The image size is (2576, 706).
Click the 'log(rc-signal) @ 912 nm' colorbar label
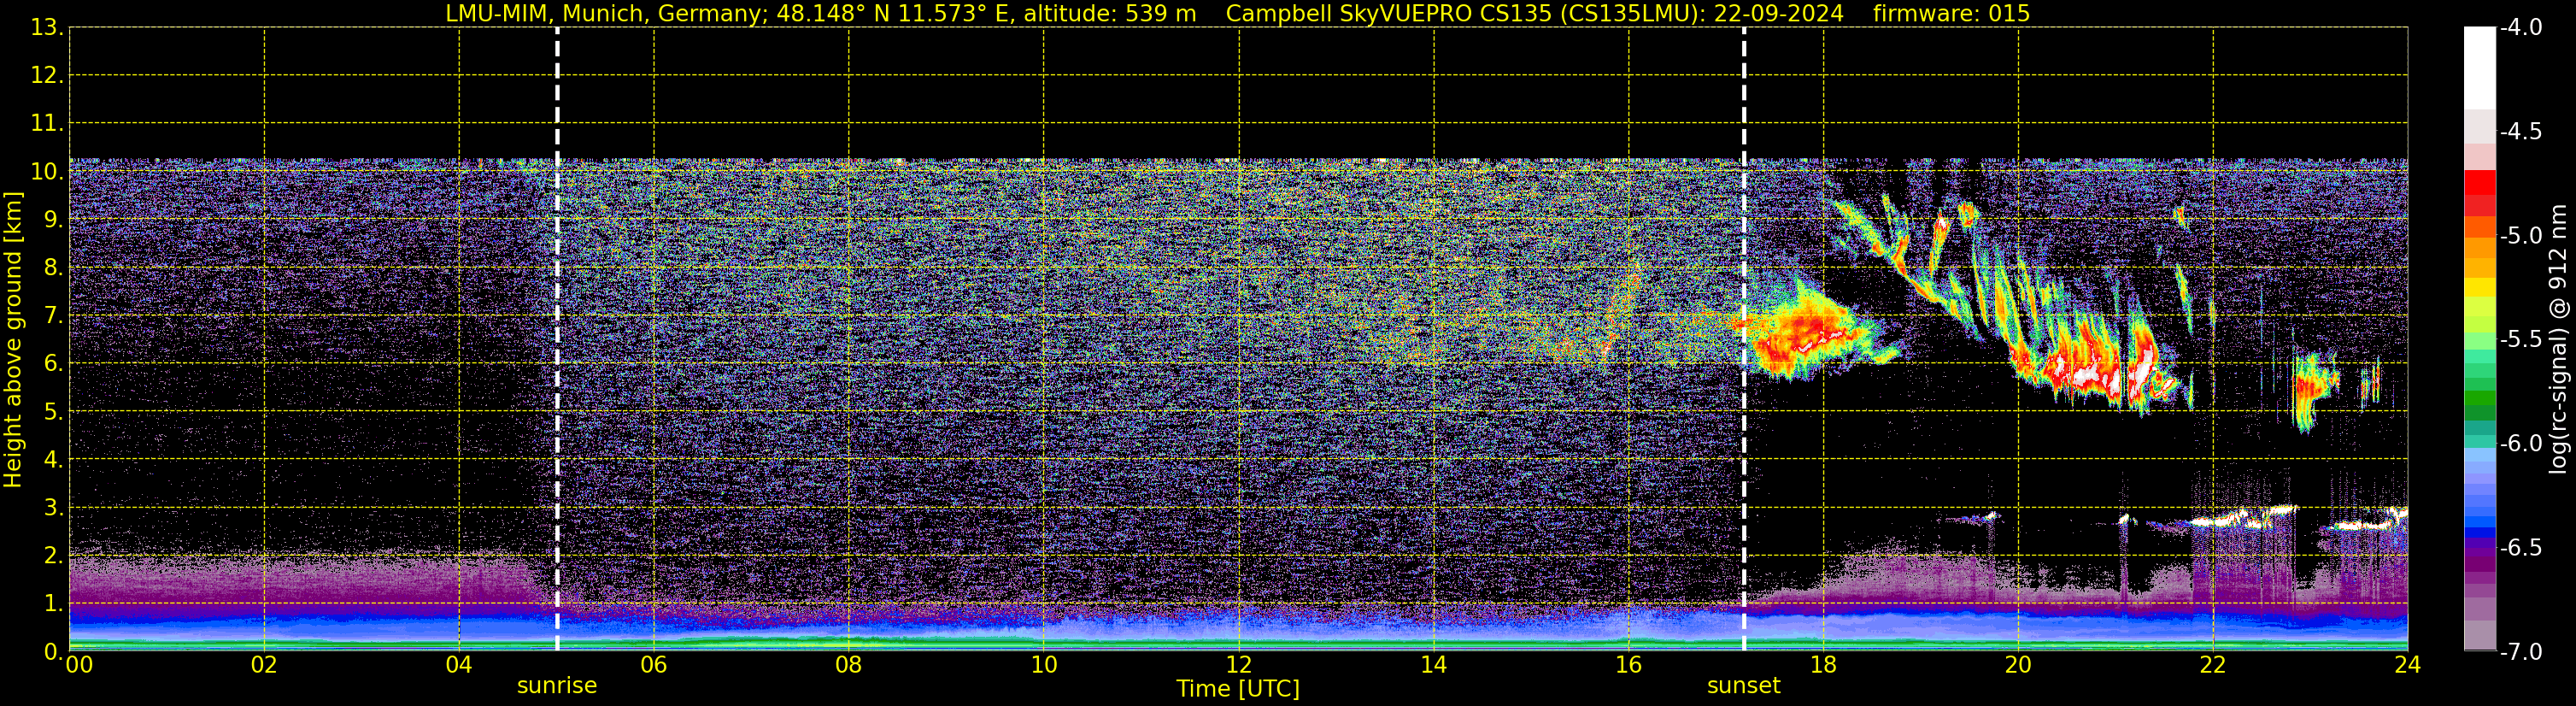[x=2559, y=339]
